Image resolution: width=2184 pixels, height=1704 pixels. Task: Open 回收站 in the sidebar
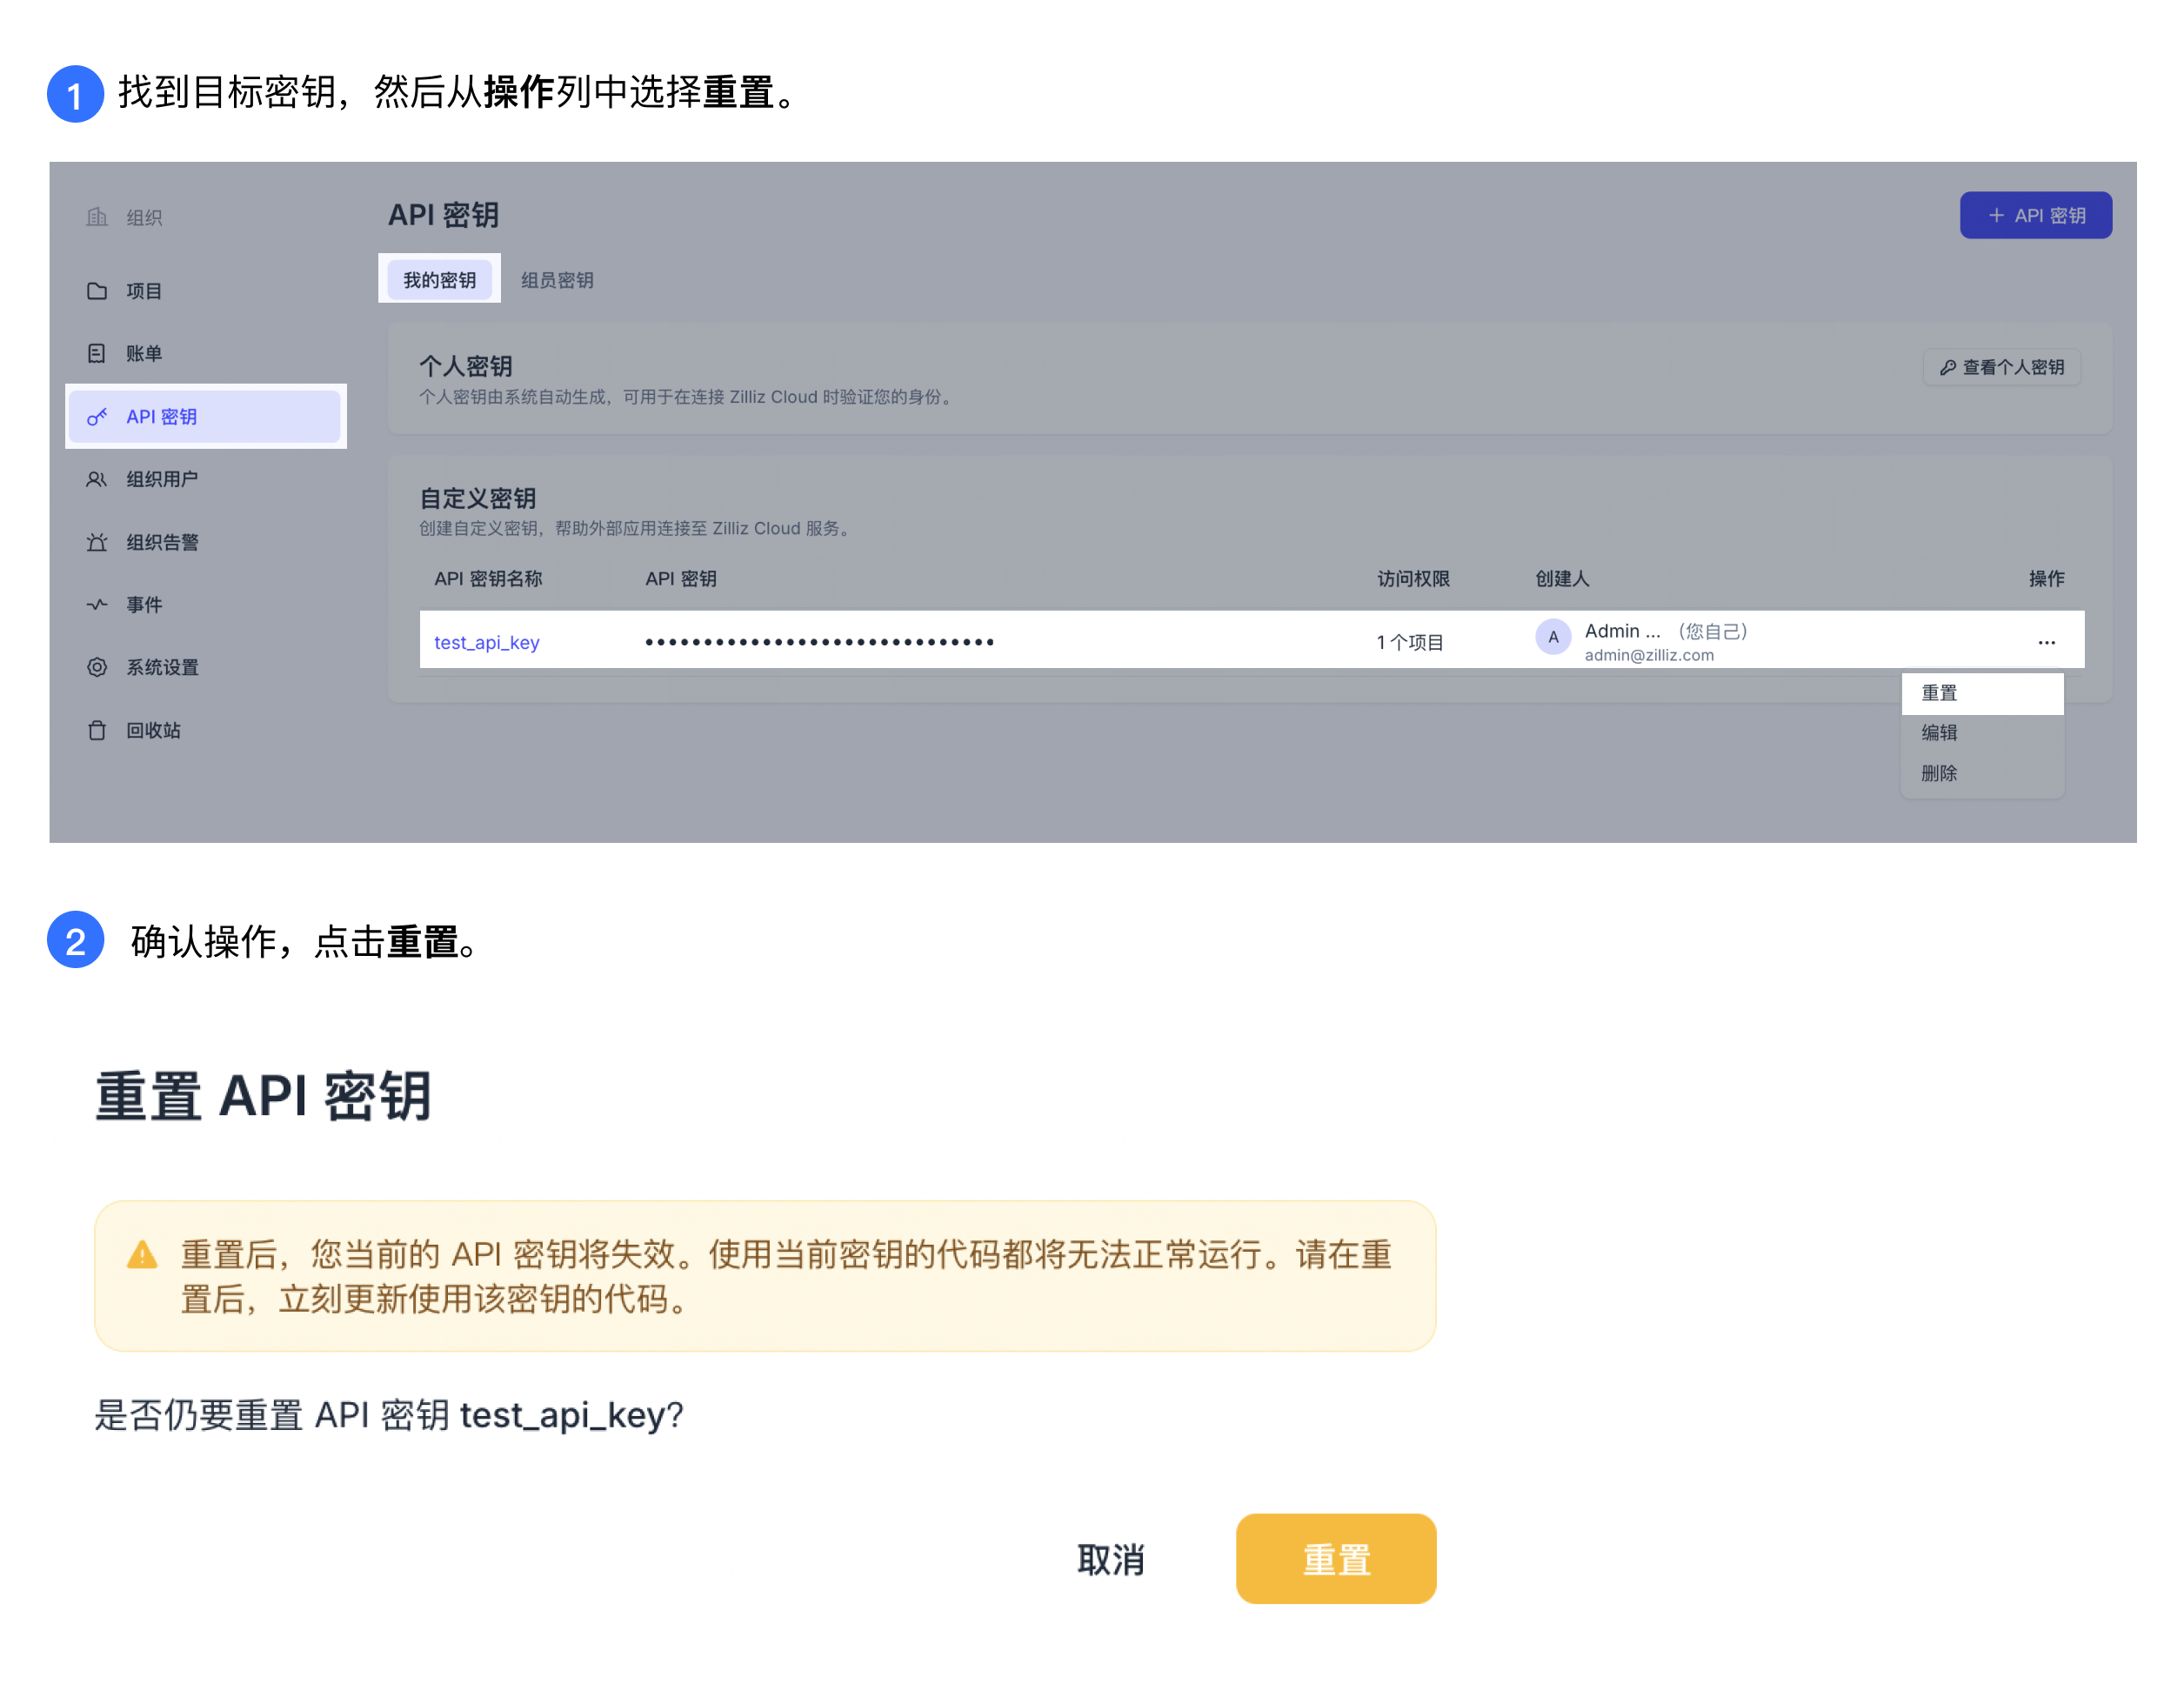[x=205, y=731]
